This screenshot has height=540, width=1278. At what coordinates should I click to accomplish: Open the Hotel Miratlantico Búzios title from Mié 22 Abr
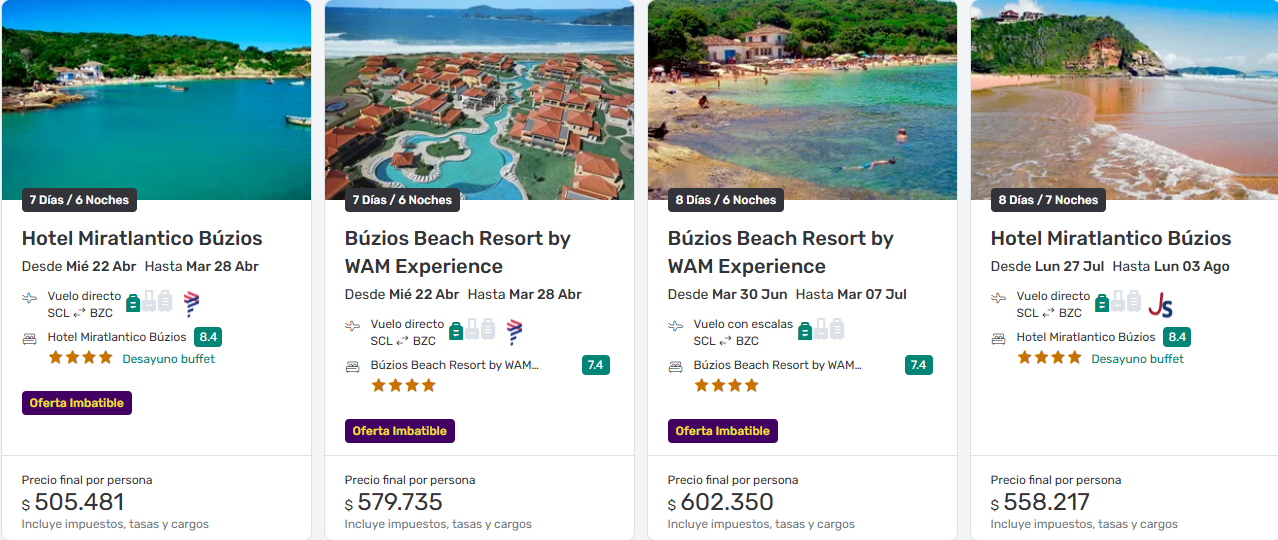142,238
